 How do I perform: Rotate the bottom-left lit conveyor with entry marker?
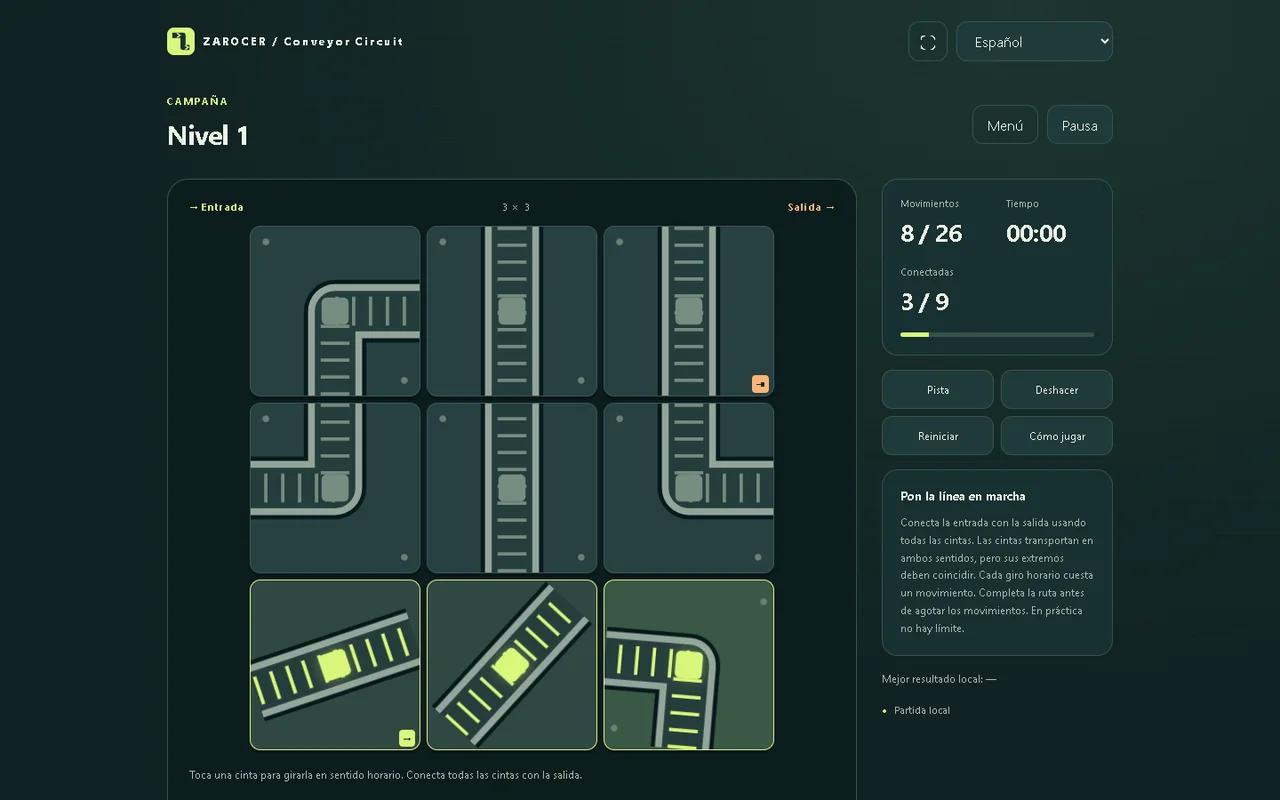[x=335, y=665]
